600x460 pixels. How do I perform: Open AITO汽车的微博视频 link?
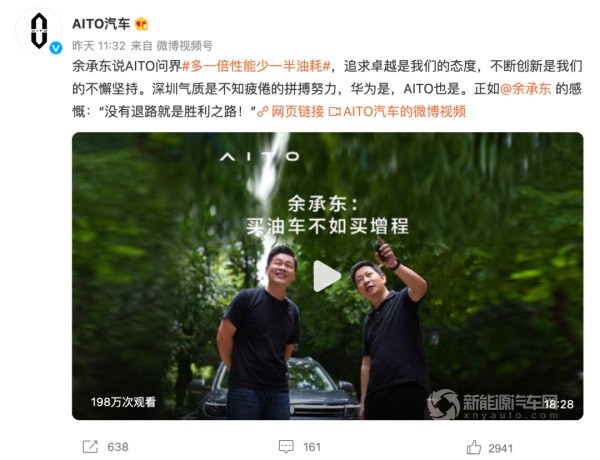pyautogui.click(x=404, y=112)
